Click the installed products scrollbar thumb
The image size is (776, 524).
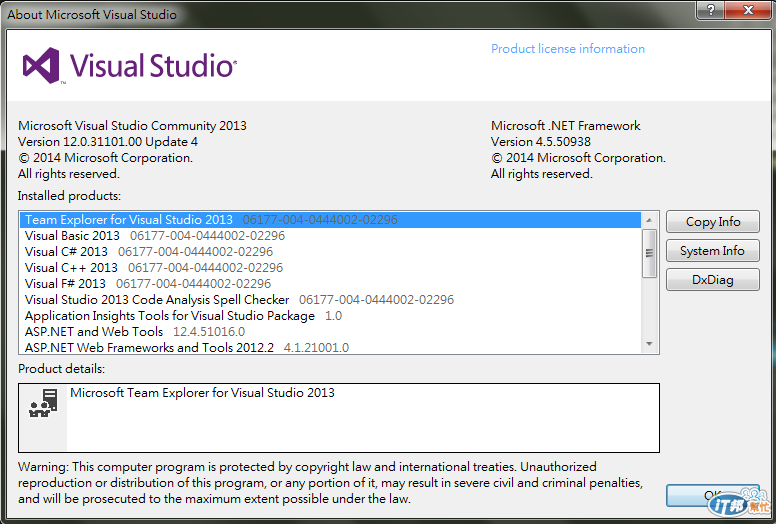click(x=649, y=253)
